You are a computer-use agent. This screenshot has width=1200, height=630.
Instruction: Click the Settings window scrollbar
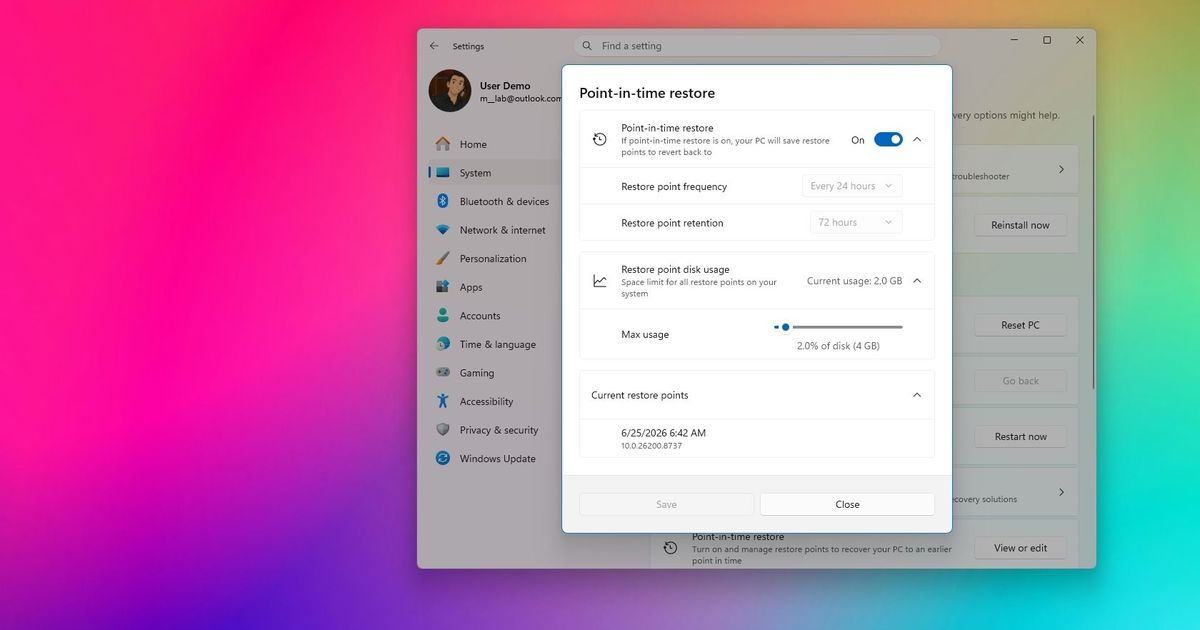point(1093,250)
